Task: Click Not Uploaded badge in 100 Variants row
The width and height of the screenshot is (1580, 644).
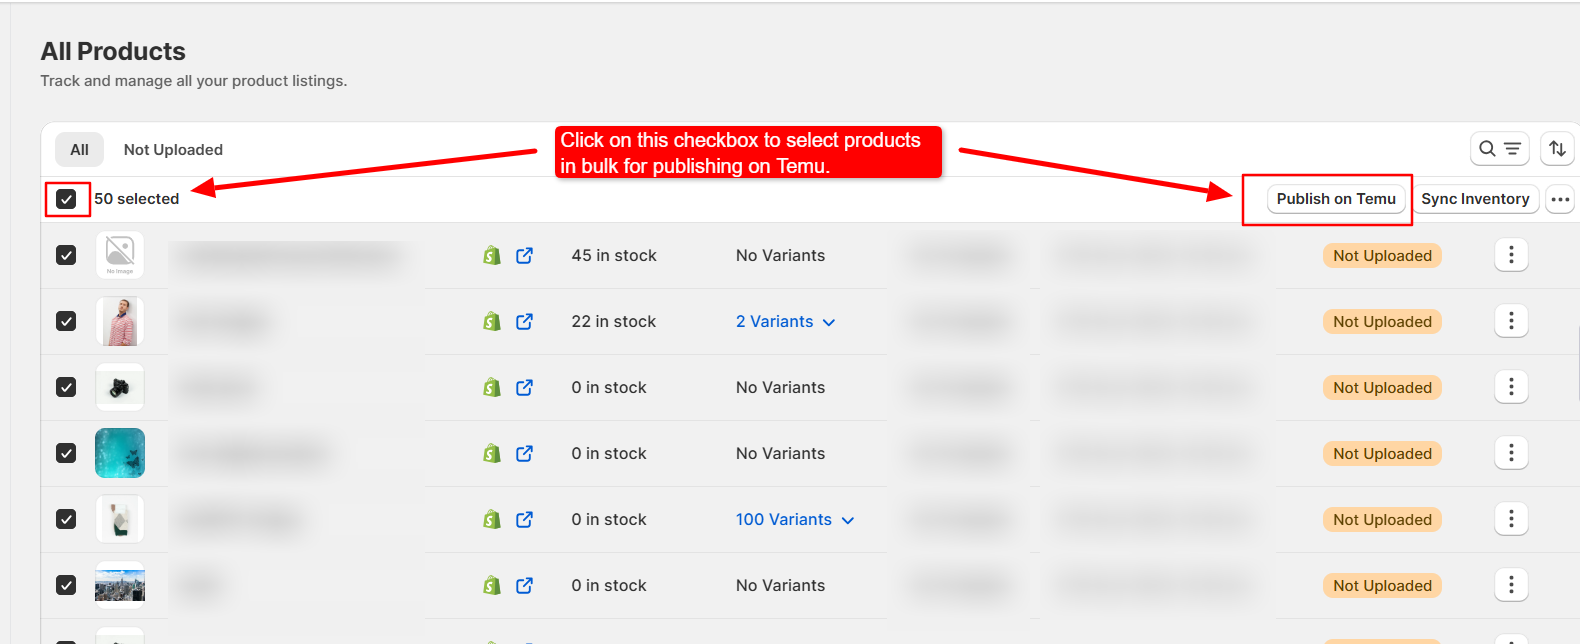Action: point(1382,520)
